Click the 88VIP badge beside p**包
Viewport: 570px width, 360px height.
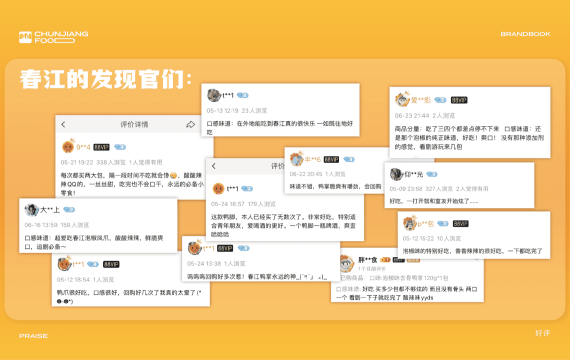tap(461, 224)
